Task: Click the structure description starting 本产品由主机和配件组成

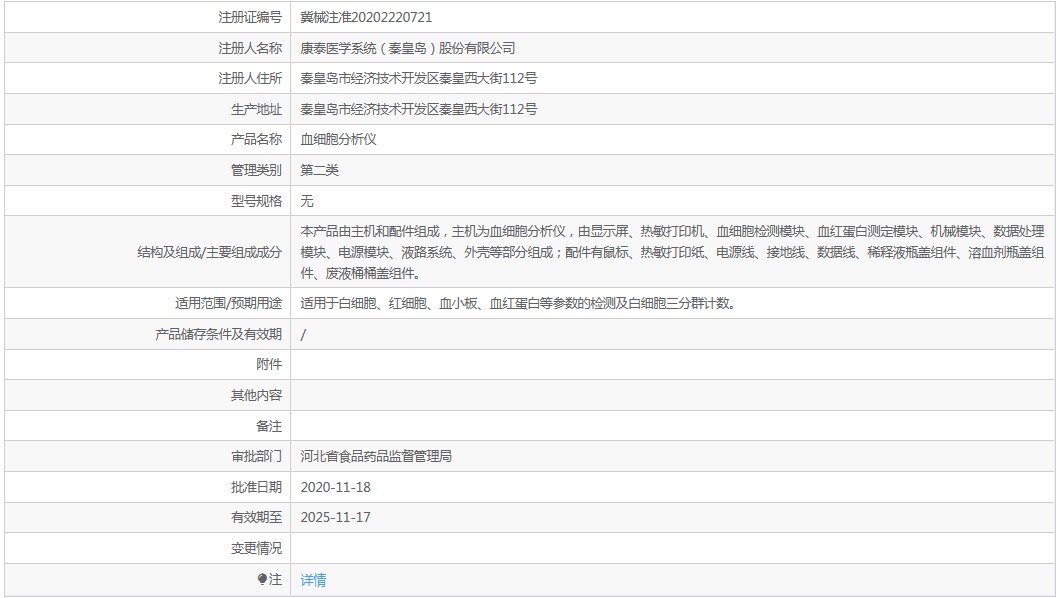Action: pyautogui.click(x=673, y=252)
